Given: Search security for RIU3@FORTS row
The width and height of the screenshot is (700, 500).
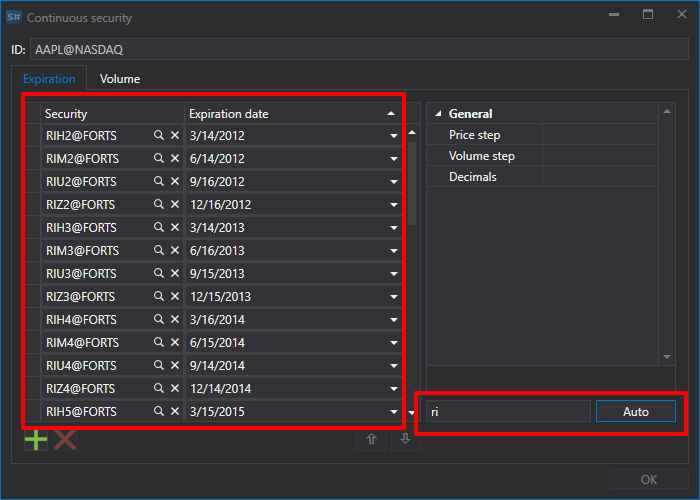Looking at the screenshot, I should pyautogui.click(x=158, y=273).
